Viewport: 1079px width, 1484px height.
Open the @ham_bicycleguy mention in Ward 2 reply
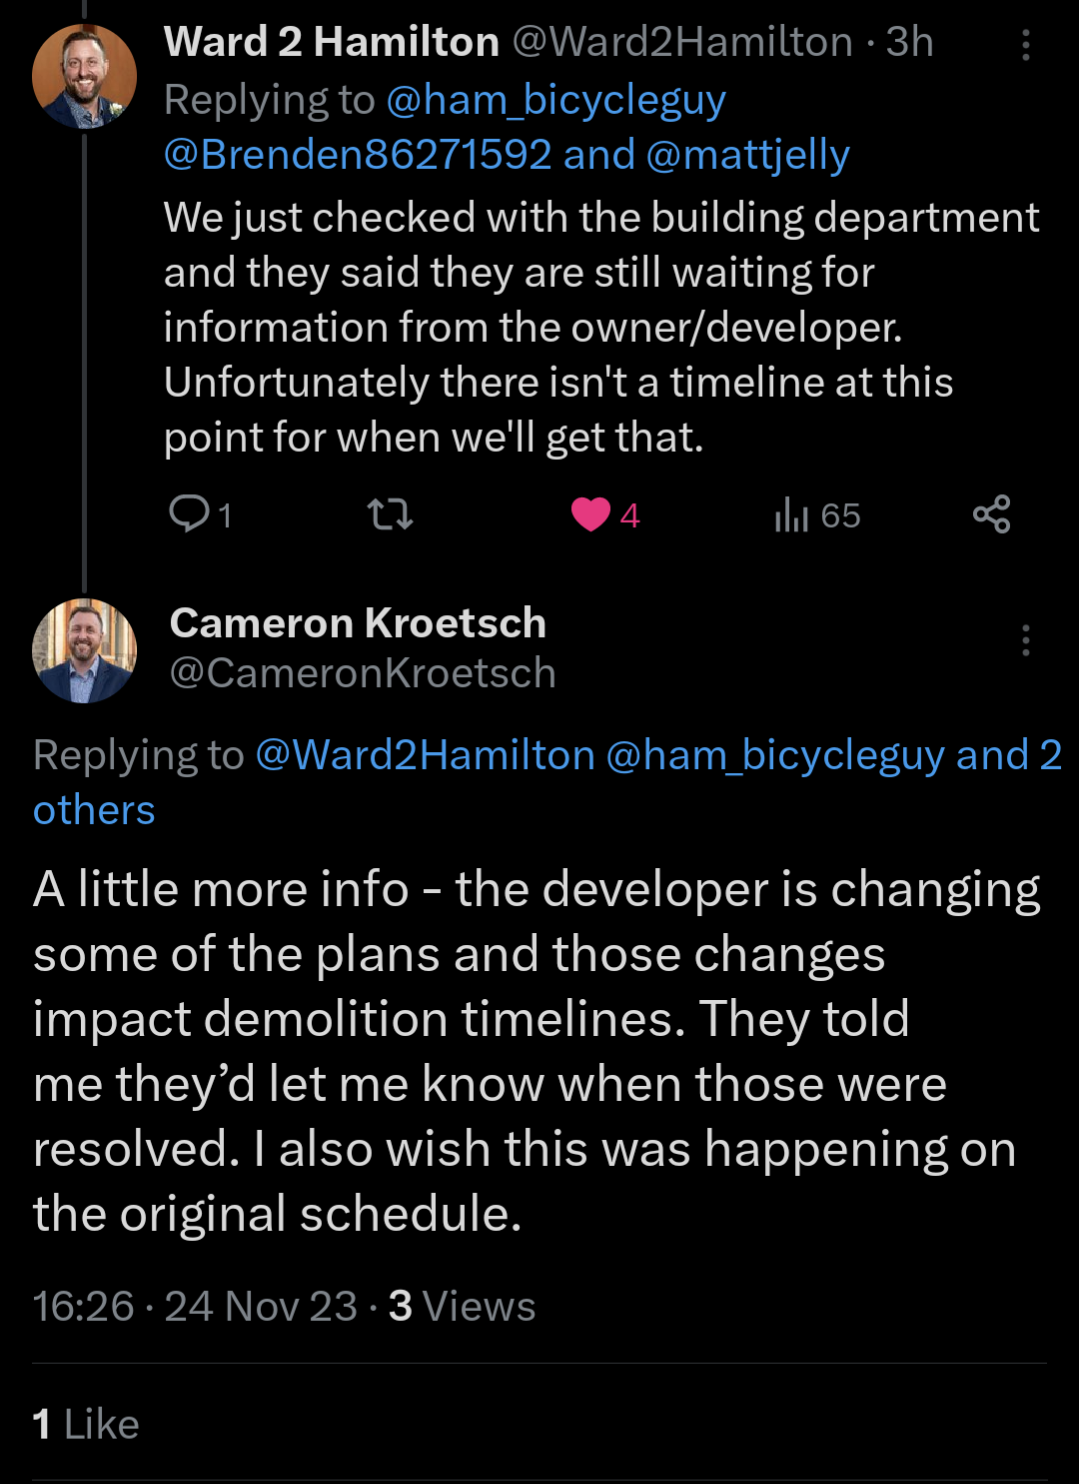(555, 100)
